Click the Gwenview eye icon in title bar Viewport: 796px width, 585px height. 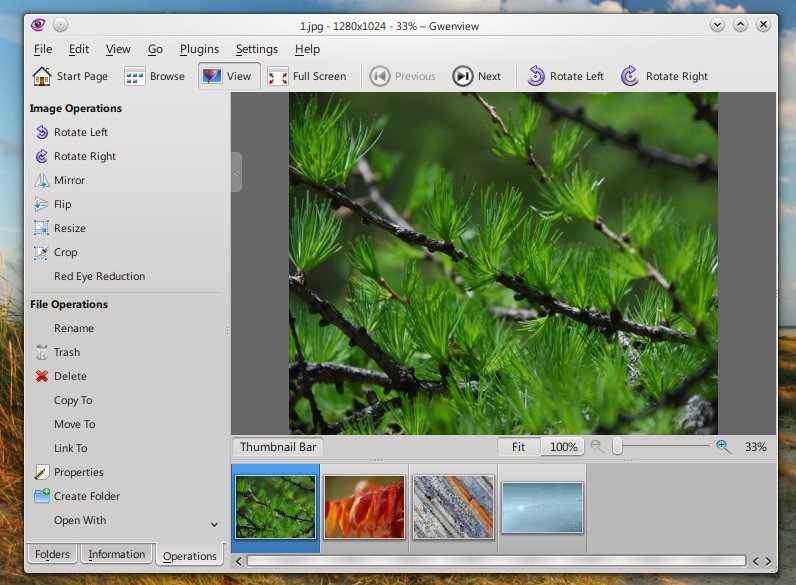point(38,24)
